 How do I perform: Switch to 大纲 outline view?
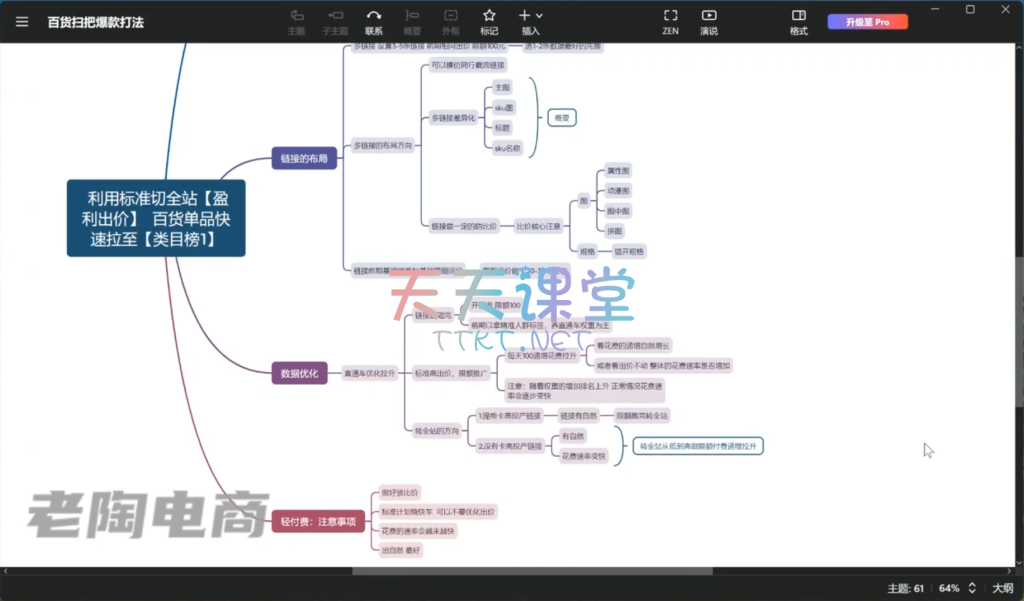pyautogui.click(x=1002, y=588)
